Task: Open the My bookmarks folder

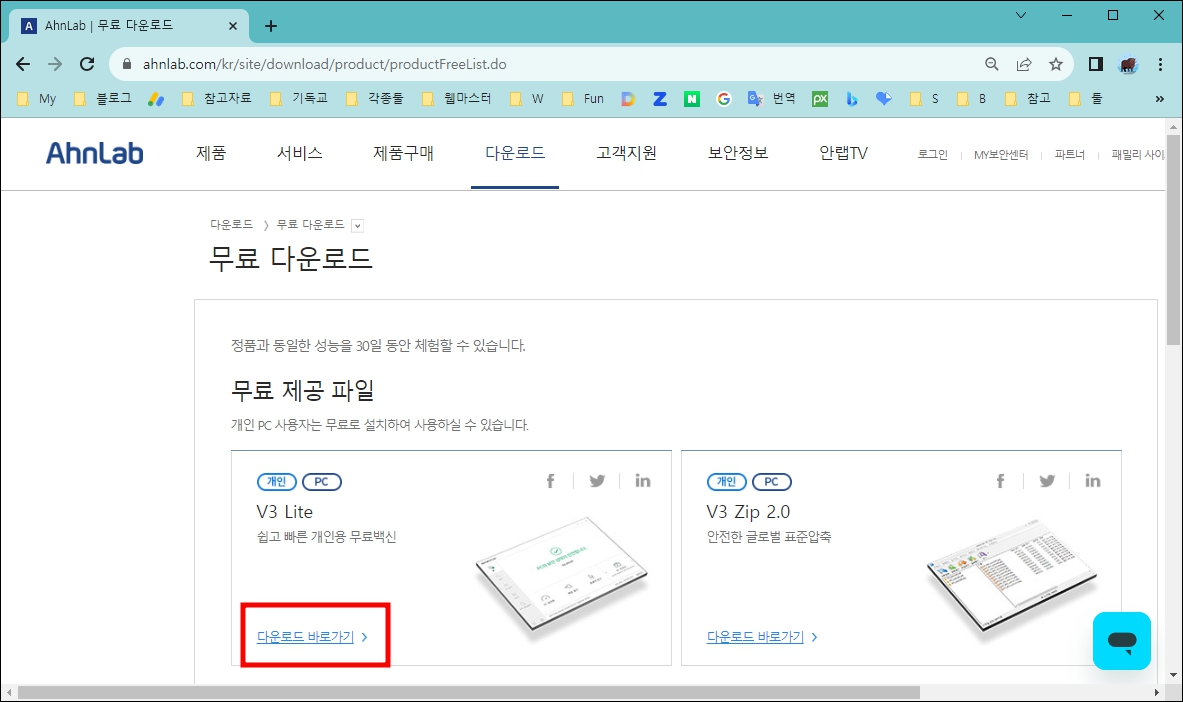Action: click(x=37, y=99)
